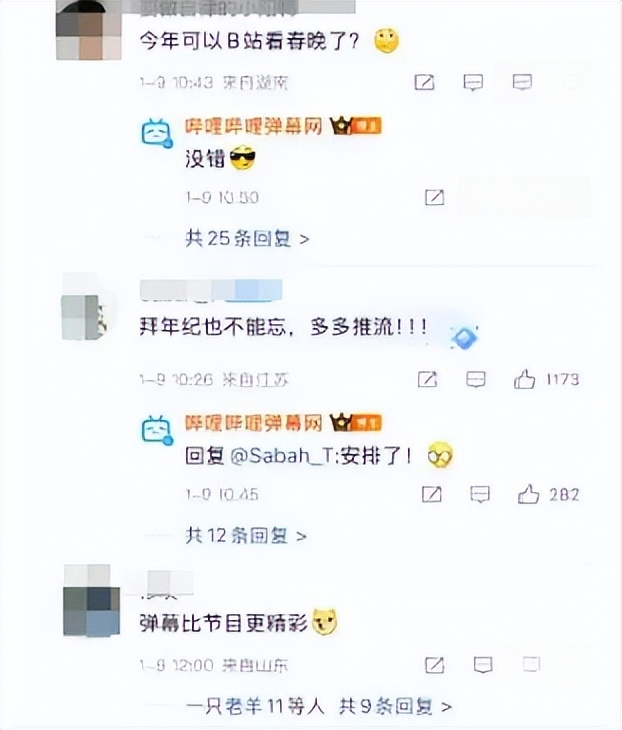Reply to Bilibili's 安排了 comment
This screenshot has width=622, height=730.
480,494
